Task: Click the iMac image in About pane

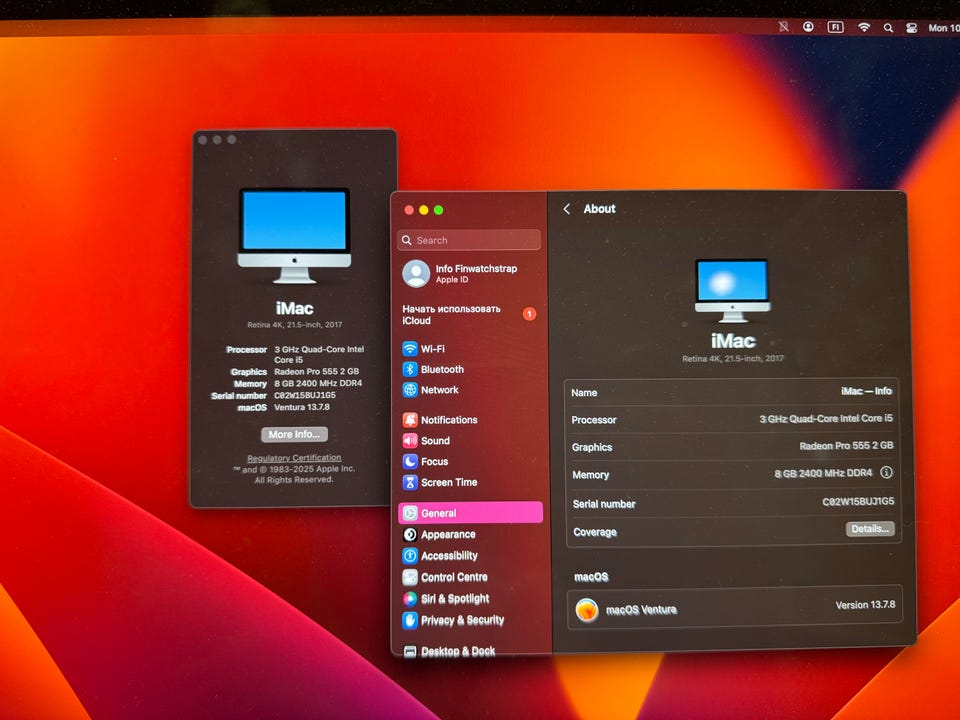Action: [733, 290]
